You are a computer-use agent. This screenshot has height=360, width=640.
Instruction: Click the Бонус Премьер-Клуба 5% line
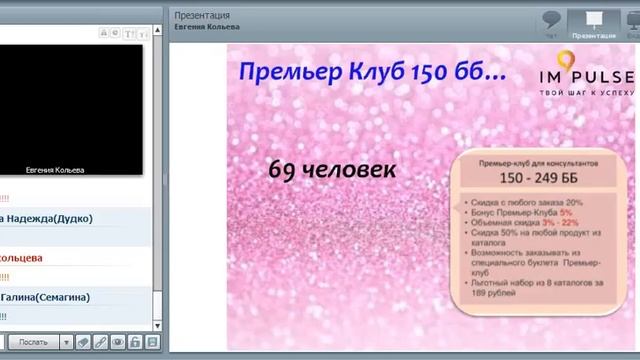521,212
